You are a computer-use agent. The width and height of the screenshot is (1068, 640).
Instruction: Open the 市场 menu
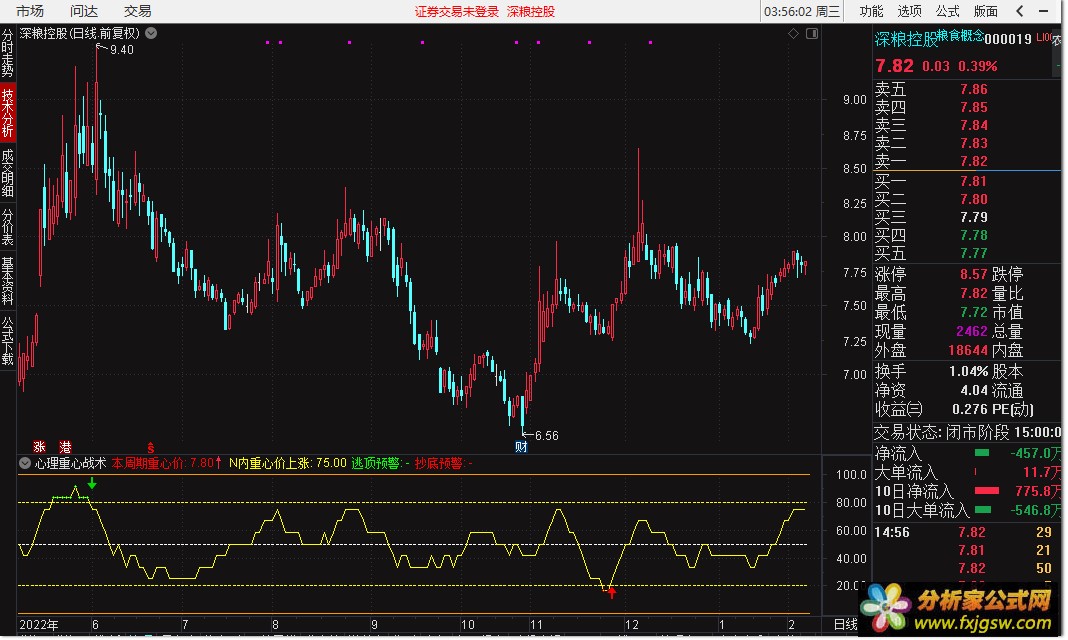[29, 12]
